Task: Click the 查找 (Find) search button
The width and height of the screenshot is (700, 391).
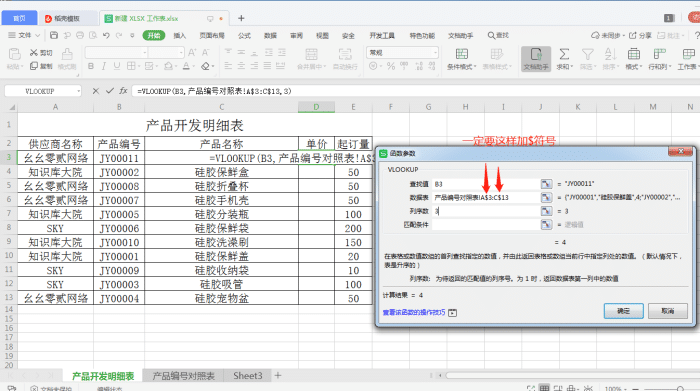Action: click(498, 35)
